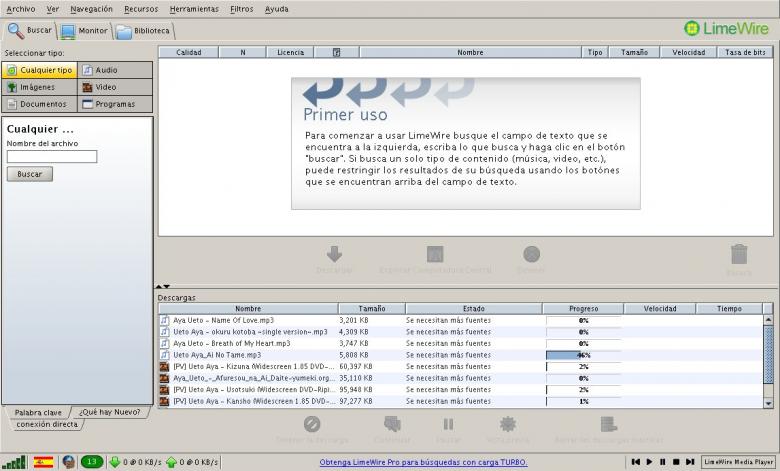Click the trash can Borrar icon
Viewport: 780px width, 471px height.
pos(739,254)
